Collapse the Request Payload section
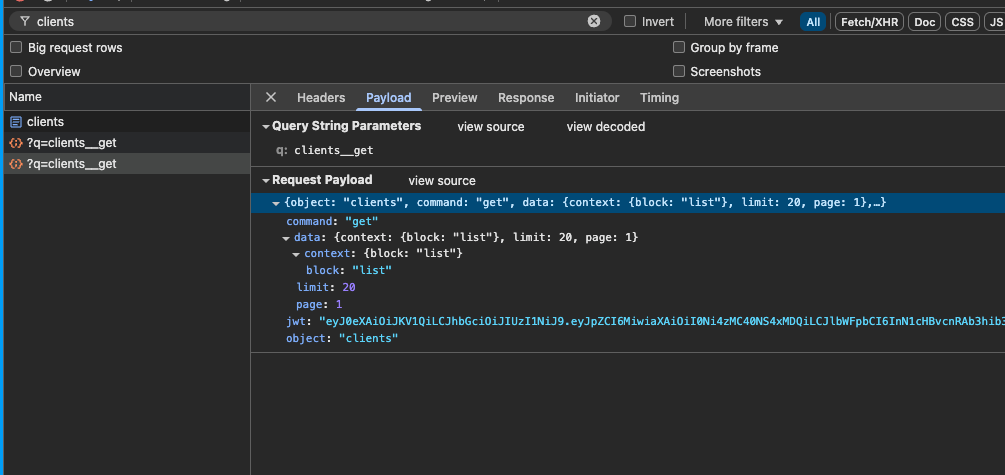This screenshot has width=1005, height=475. 266,181
